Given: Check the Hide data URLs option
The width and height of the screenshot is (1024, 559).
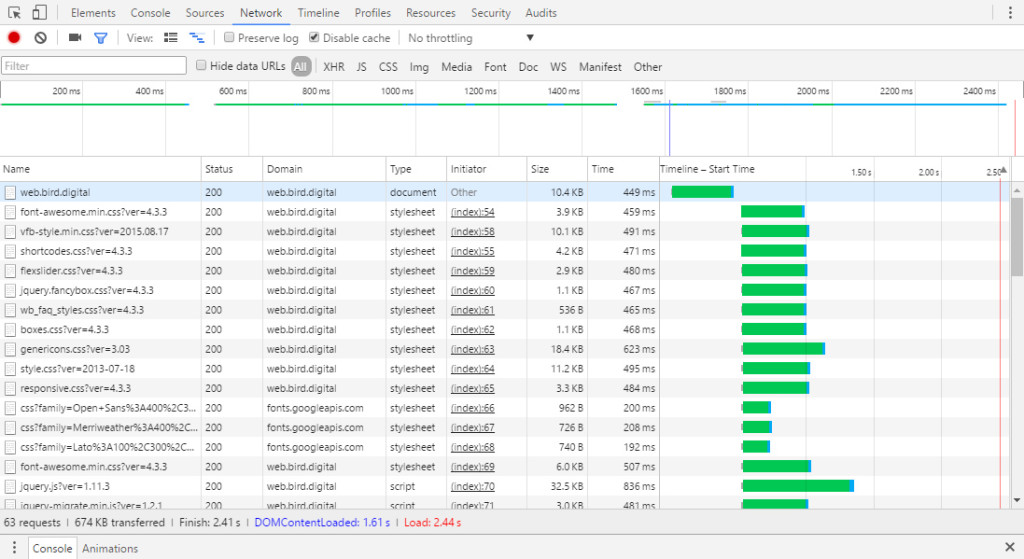Looking at the screenshot, I should 201,66.
